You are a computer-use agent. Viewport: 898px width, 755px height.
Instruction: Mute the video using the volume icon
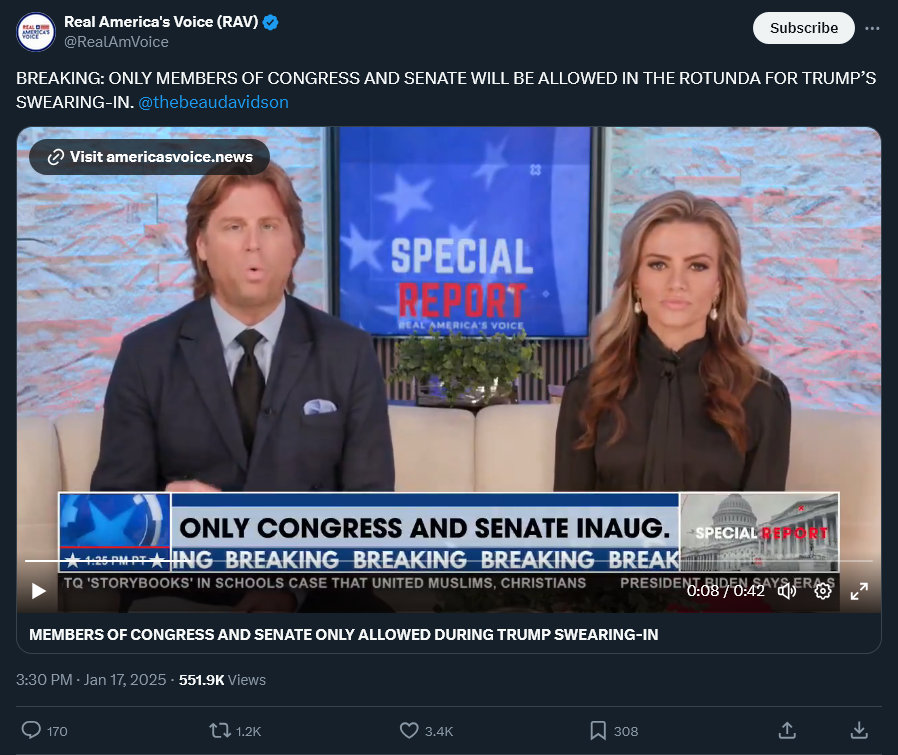[x=787, y=591]
